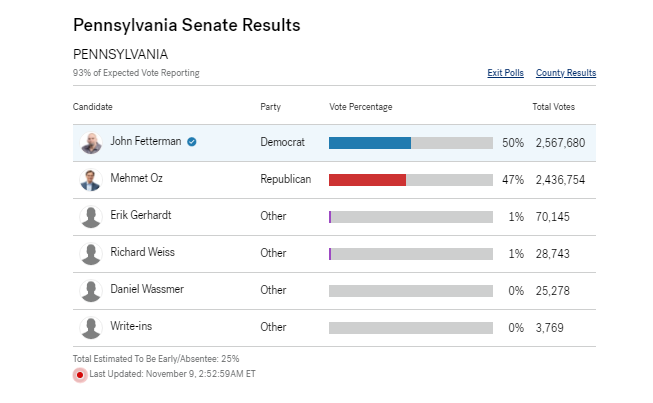Click Mehmet Oz's profile photo
This screenshot has height=403, width=653.
tap(91, 180)
